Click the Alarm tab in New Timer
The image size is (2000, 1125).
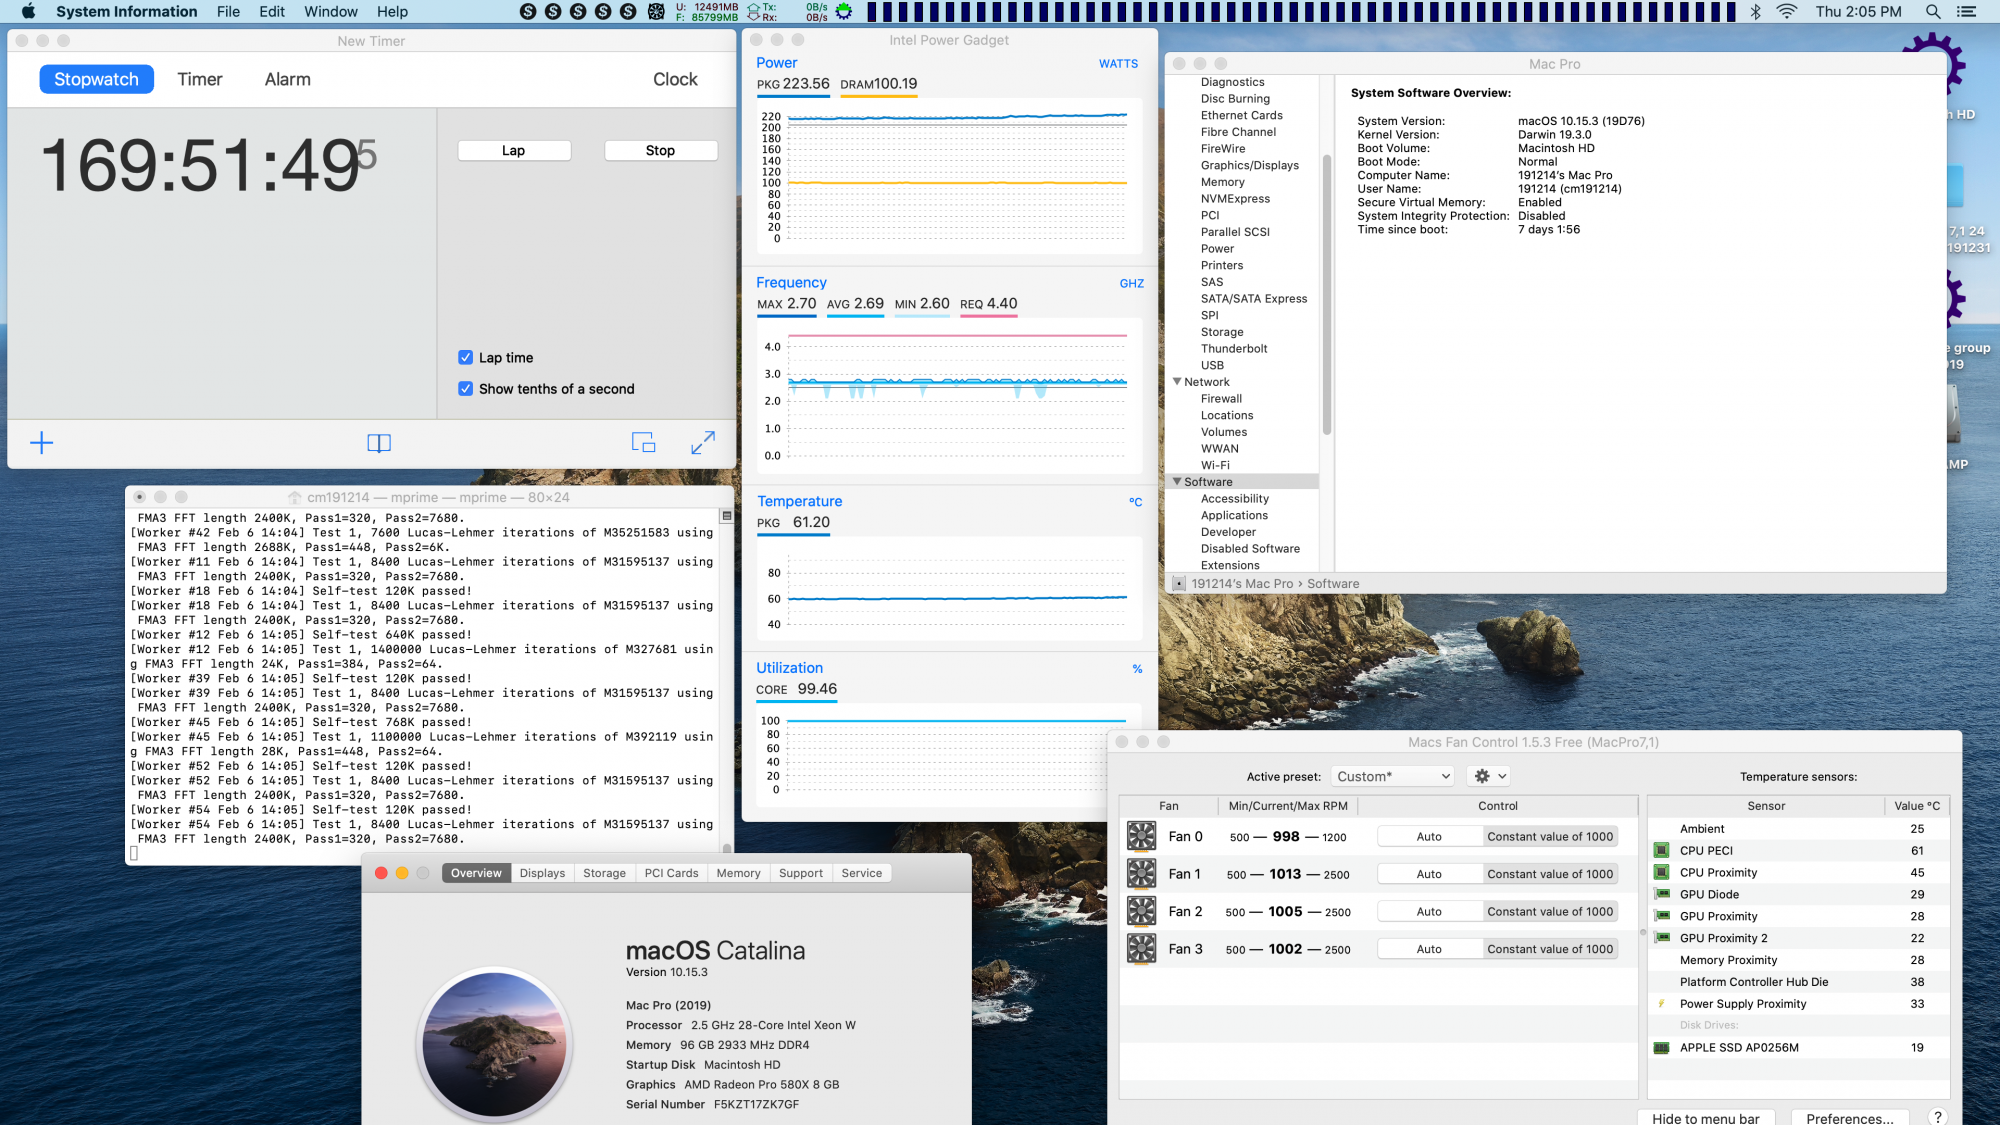[288, 78]
